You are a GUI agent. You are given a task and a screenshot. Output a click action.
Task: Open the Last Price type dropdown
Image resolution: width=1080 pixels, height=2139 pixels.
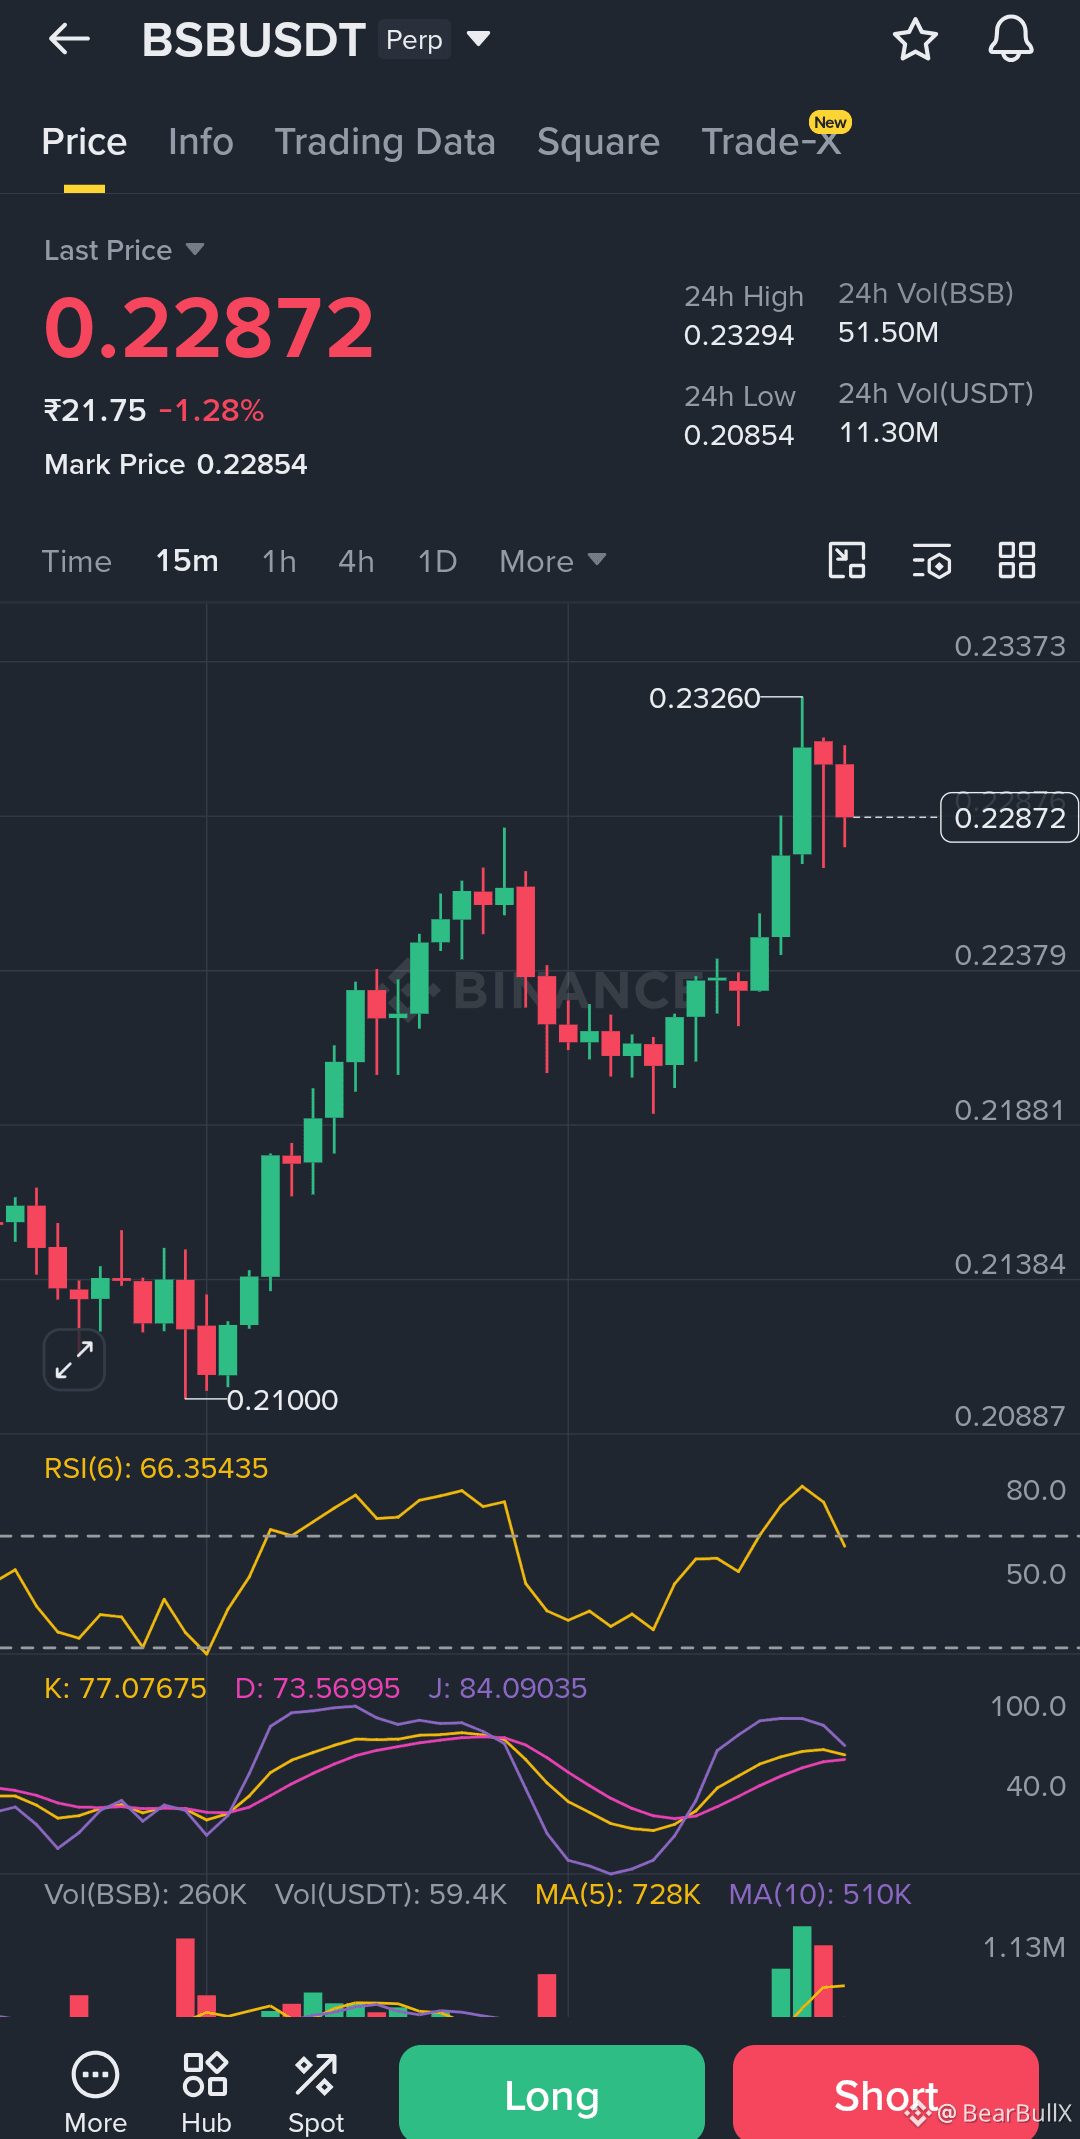pyautogui.click(x=124, y=250)
